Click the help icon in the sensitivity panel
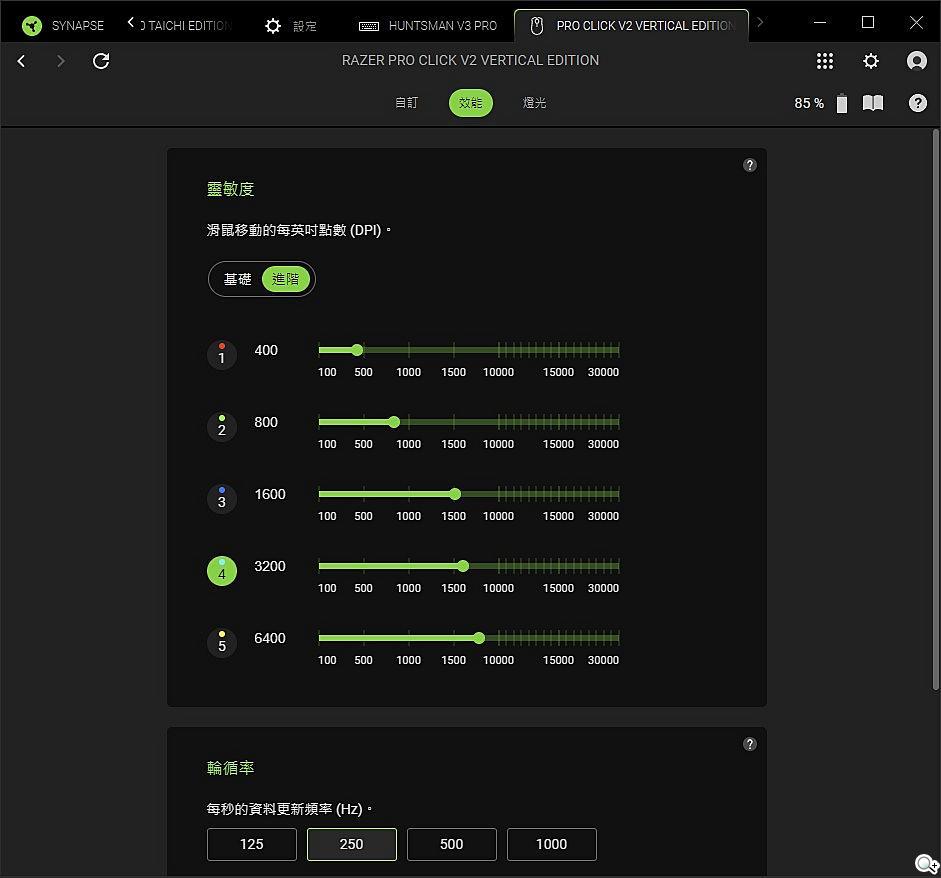 tap(750, 165)
